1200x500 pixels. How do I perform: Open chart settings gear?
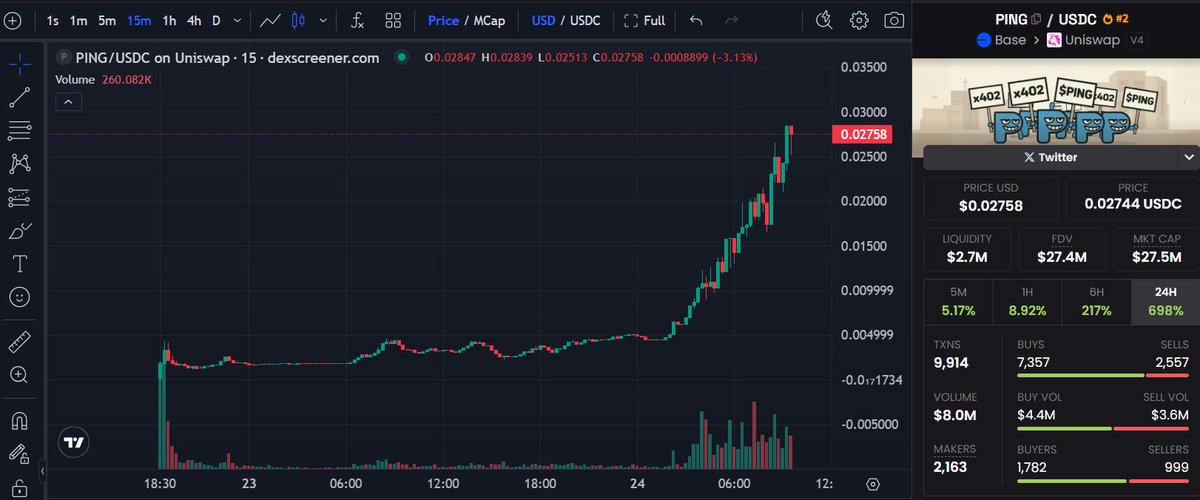pyautogui.click(x=859, y=20)
